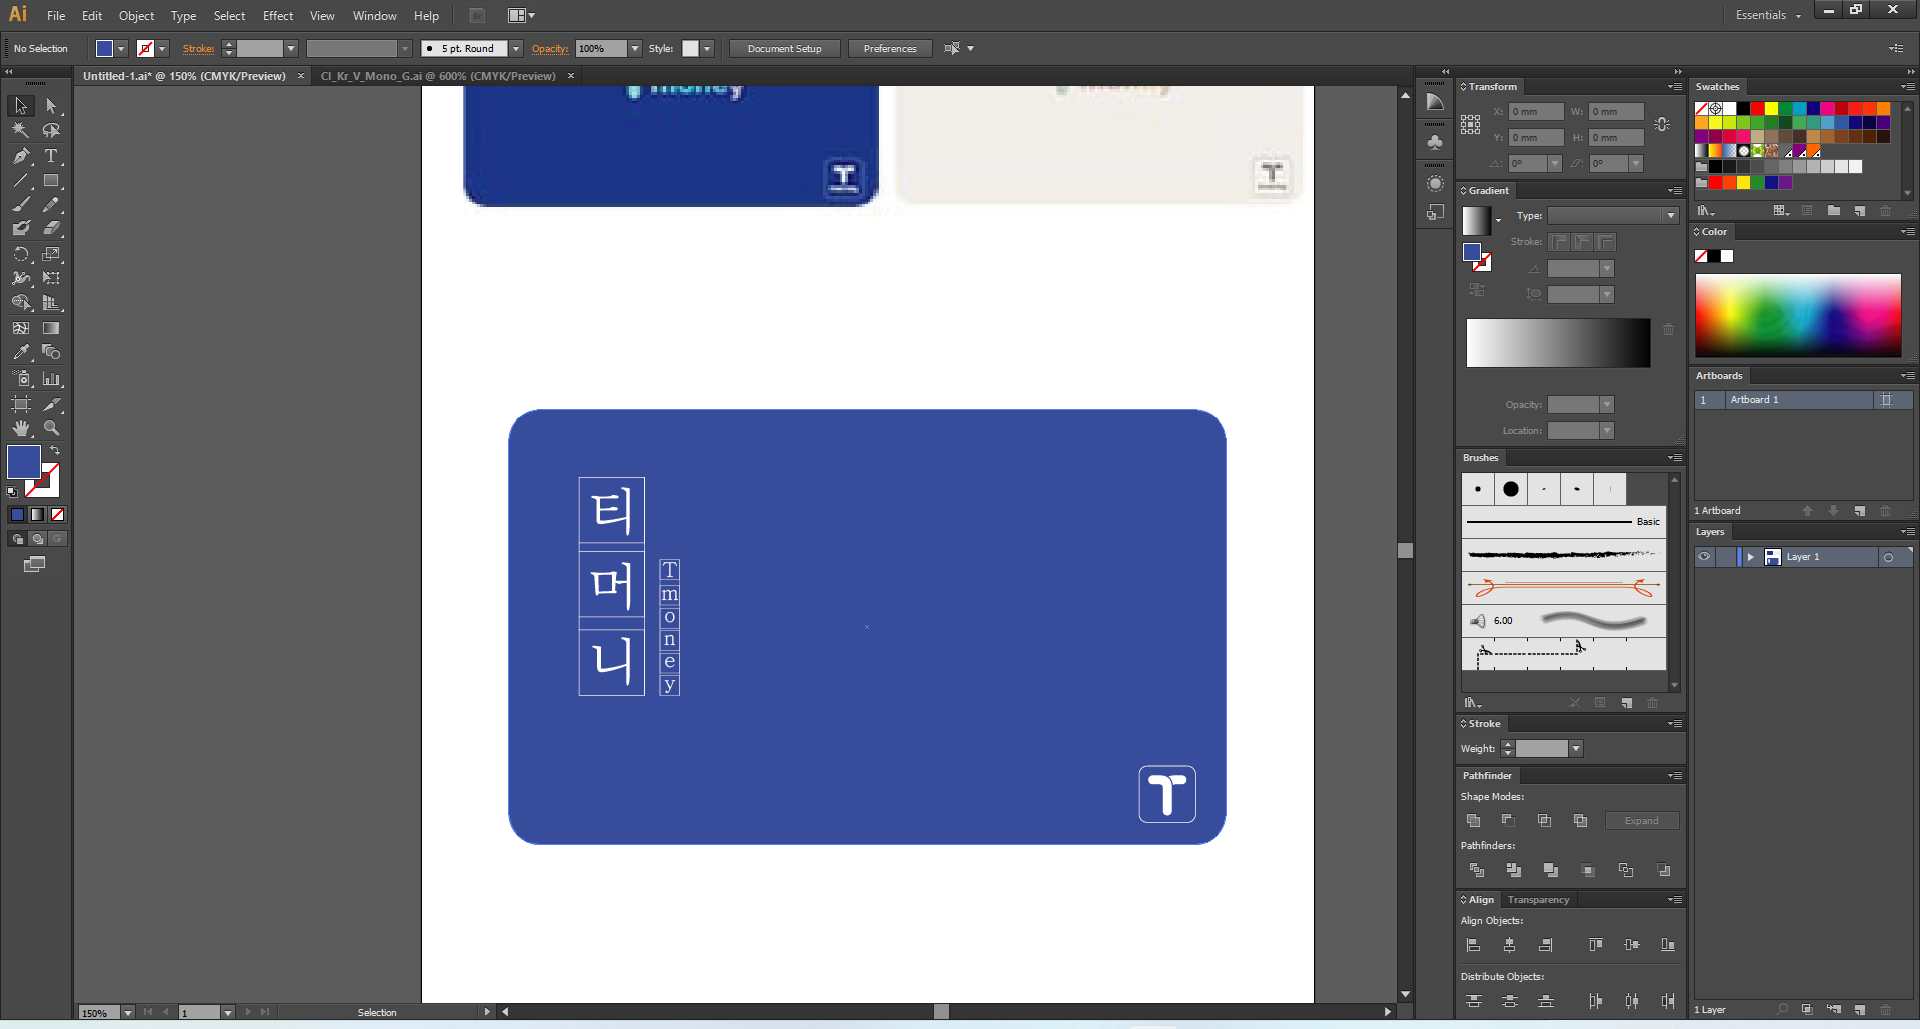1920x1029 pixels.
Task: Open the Window menu
Action: coord(375,16)
